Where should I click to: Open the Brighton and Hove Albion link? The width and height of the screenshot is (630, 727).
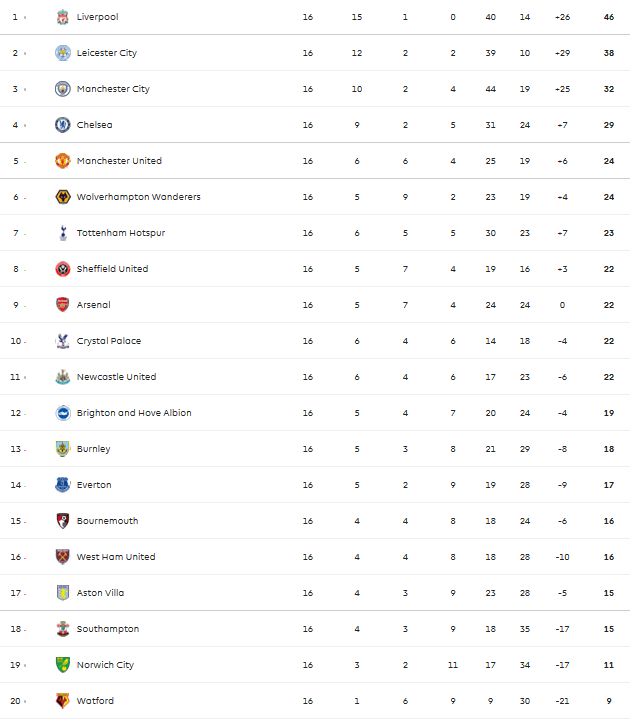point(134,413)
